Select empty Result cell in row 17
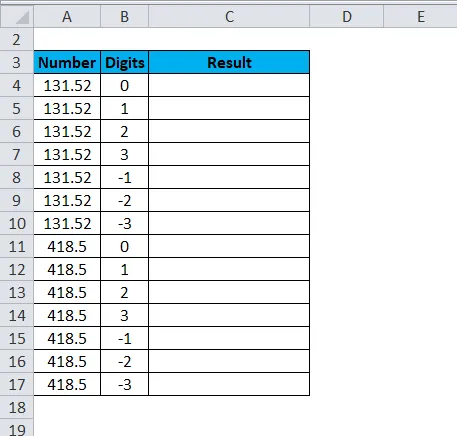The image size is (457, 436). click(x=229, y=384)
